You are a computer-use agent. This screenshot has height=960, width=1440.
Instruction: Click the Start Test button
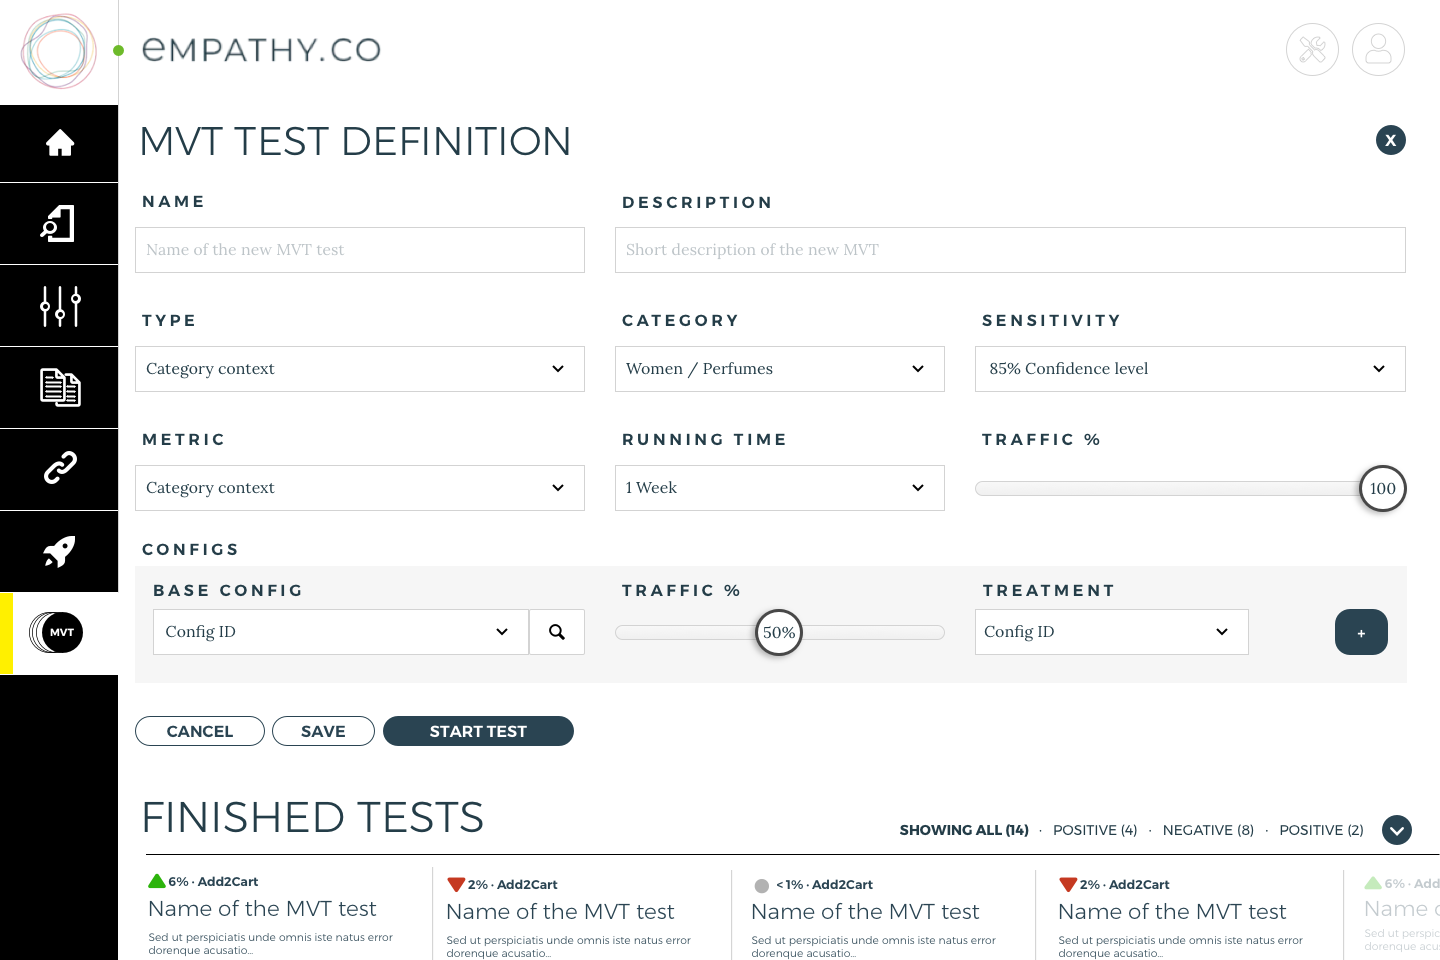tap(478, 731)
